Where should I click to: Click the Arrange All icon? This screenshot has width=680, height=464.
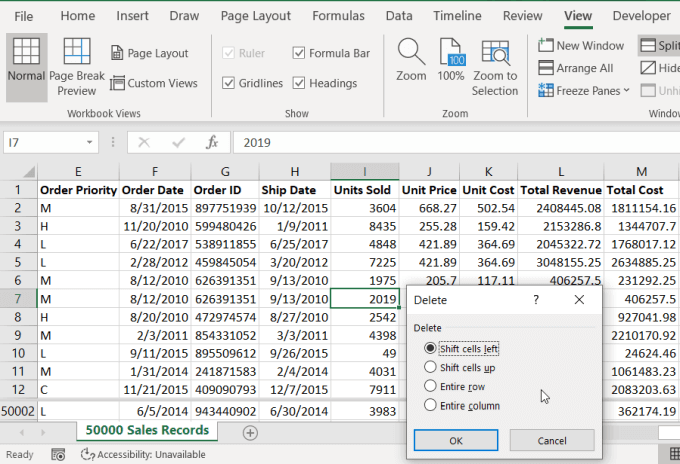click(576, 68)
